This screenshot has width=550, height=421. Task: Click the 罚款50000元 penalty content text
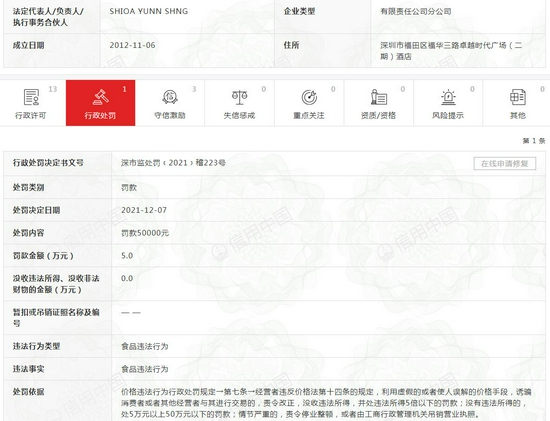pos(145,233)
